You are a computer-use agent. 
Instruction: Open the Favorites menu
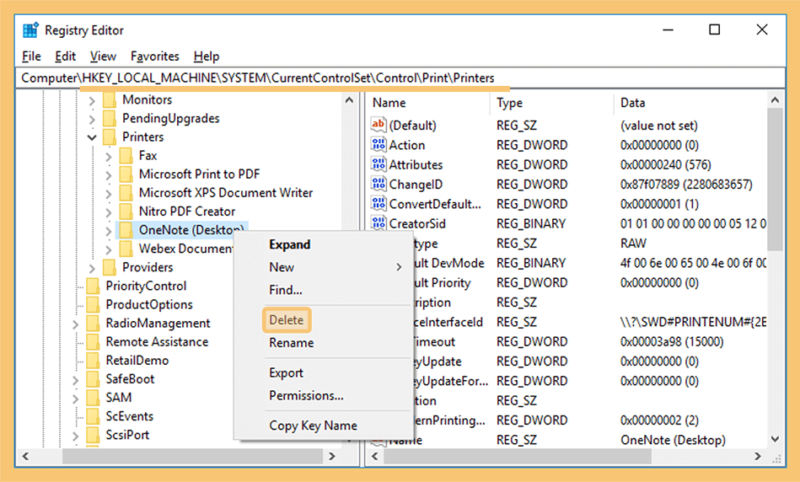(x=155, y=56)
